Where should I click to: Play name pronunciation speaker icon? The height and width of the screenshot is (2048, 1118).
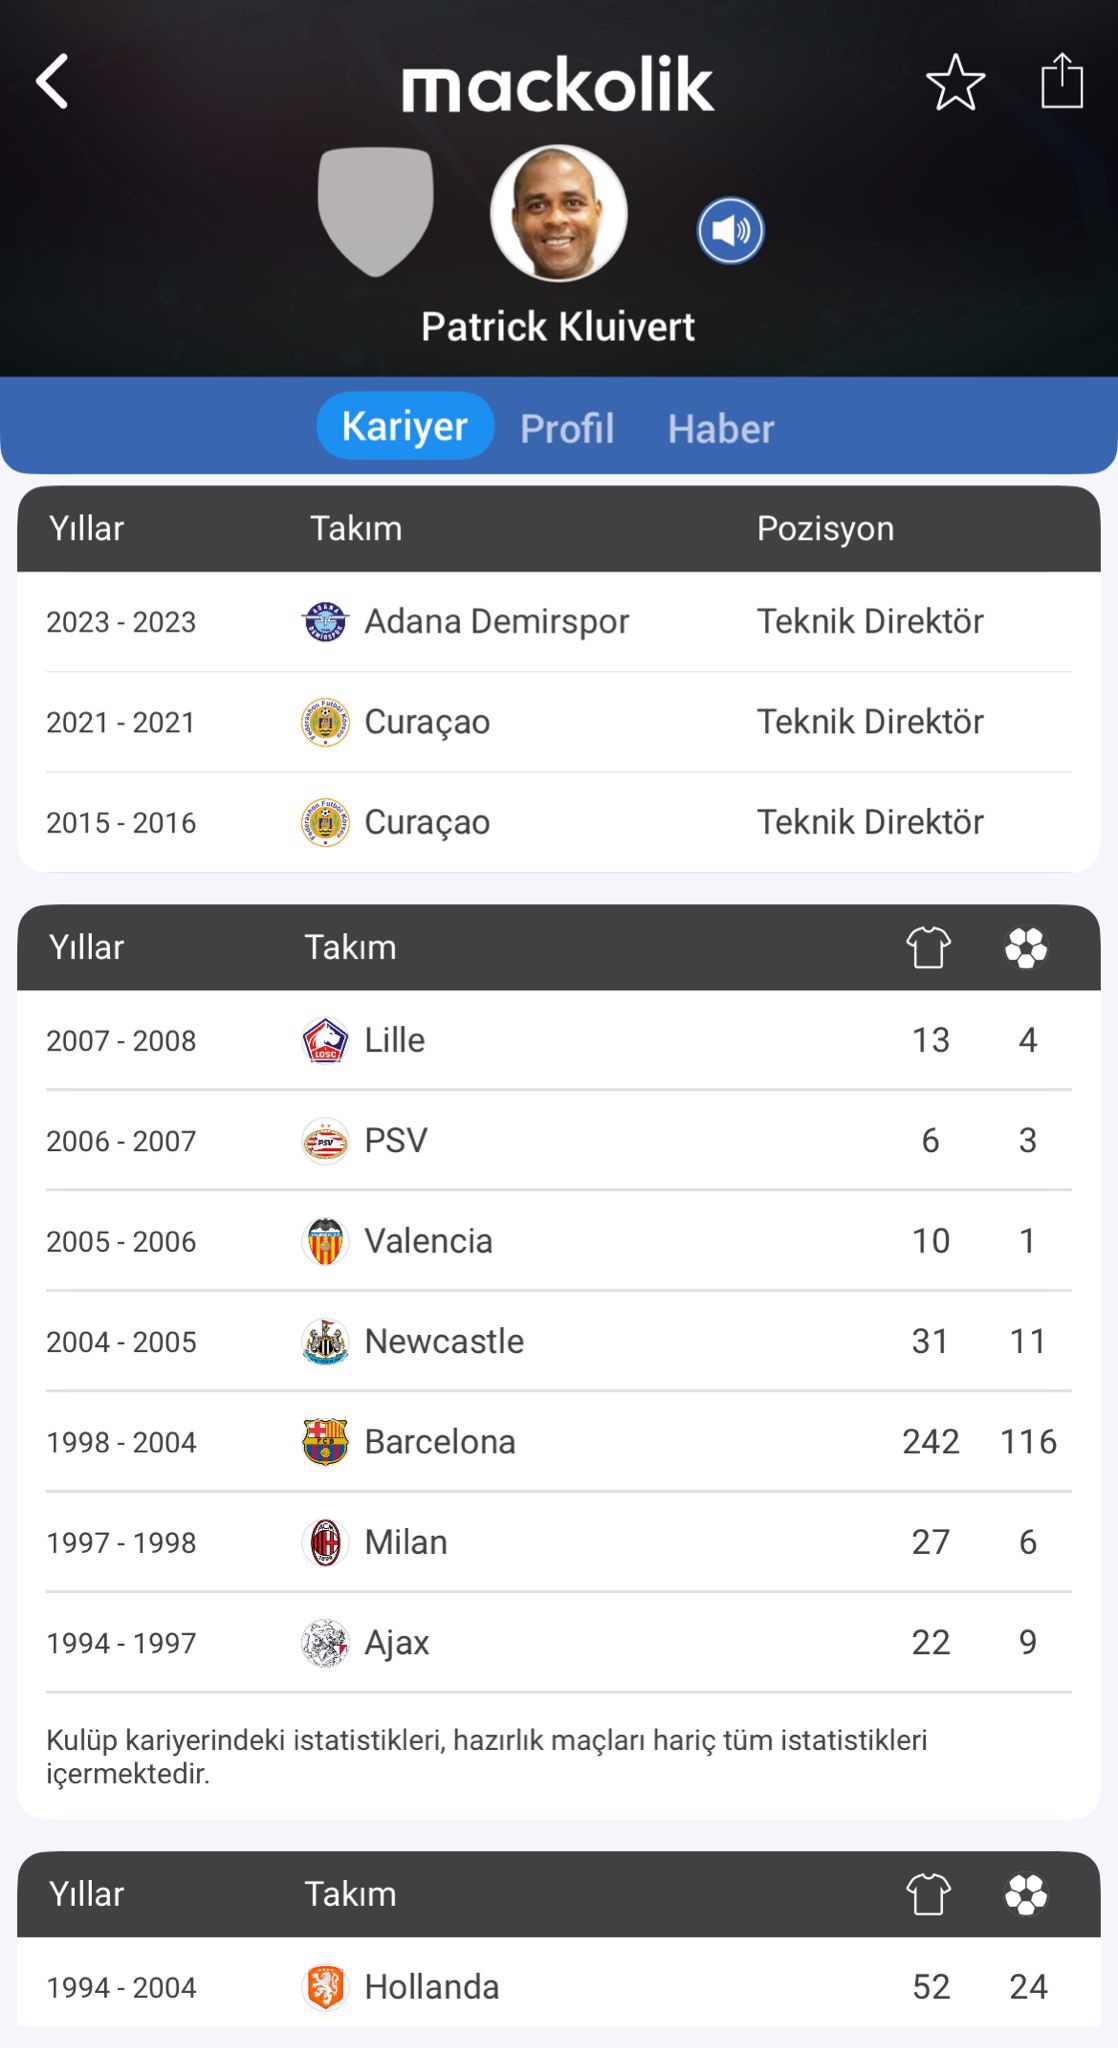730,231
